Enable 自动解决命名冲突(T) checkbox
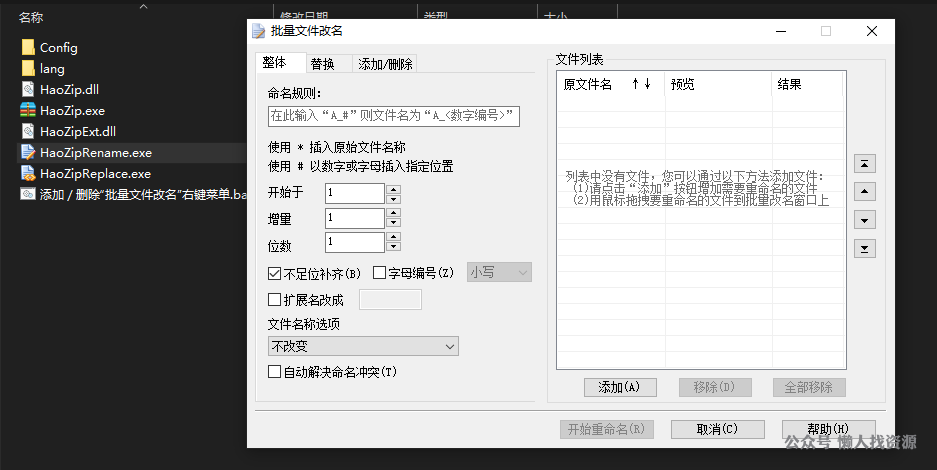The height and width of the screenshot is (470, 937). 274,371
